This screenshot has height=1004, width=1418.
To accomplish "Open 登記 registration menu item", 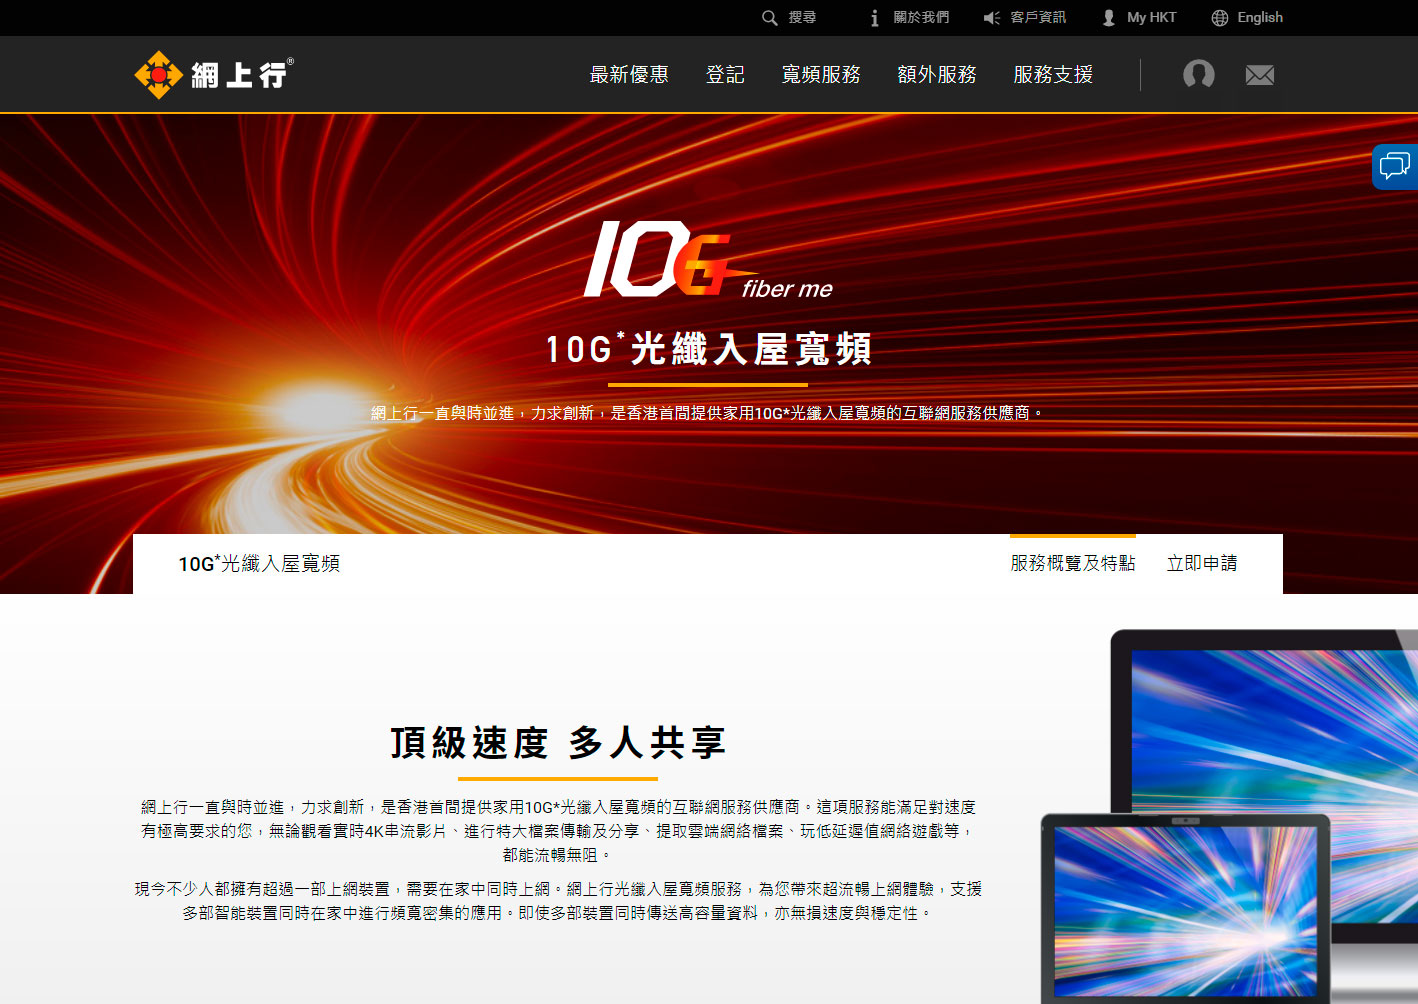I will [725, 75].
